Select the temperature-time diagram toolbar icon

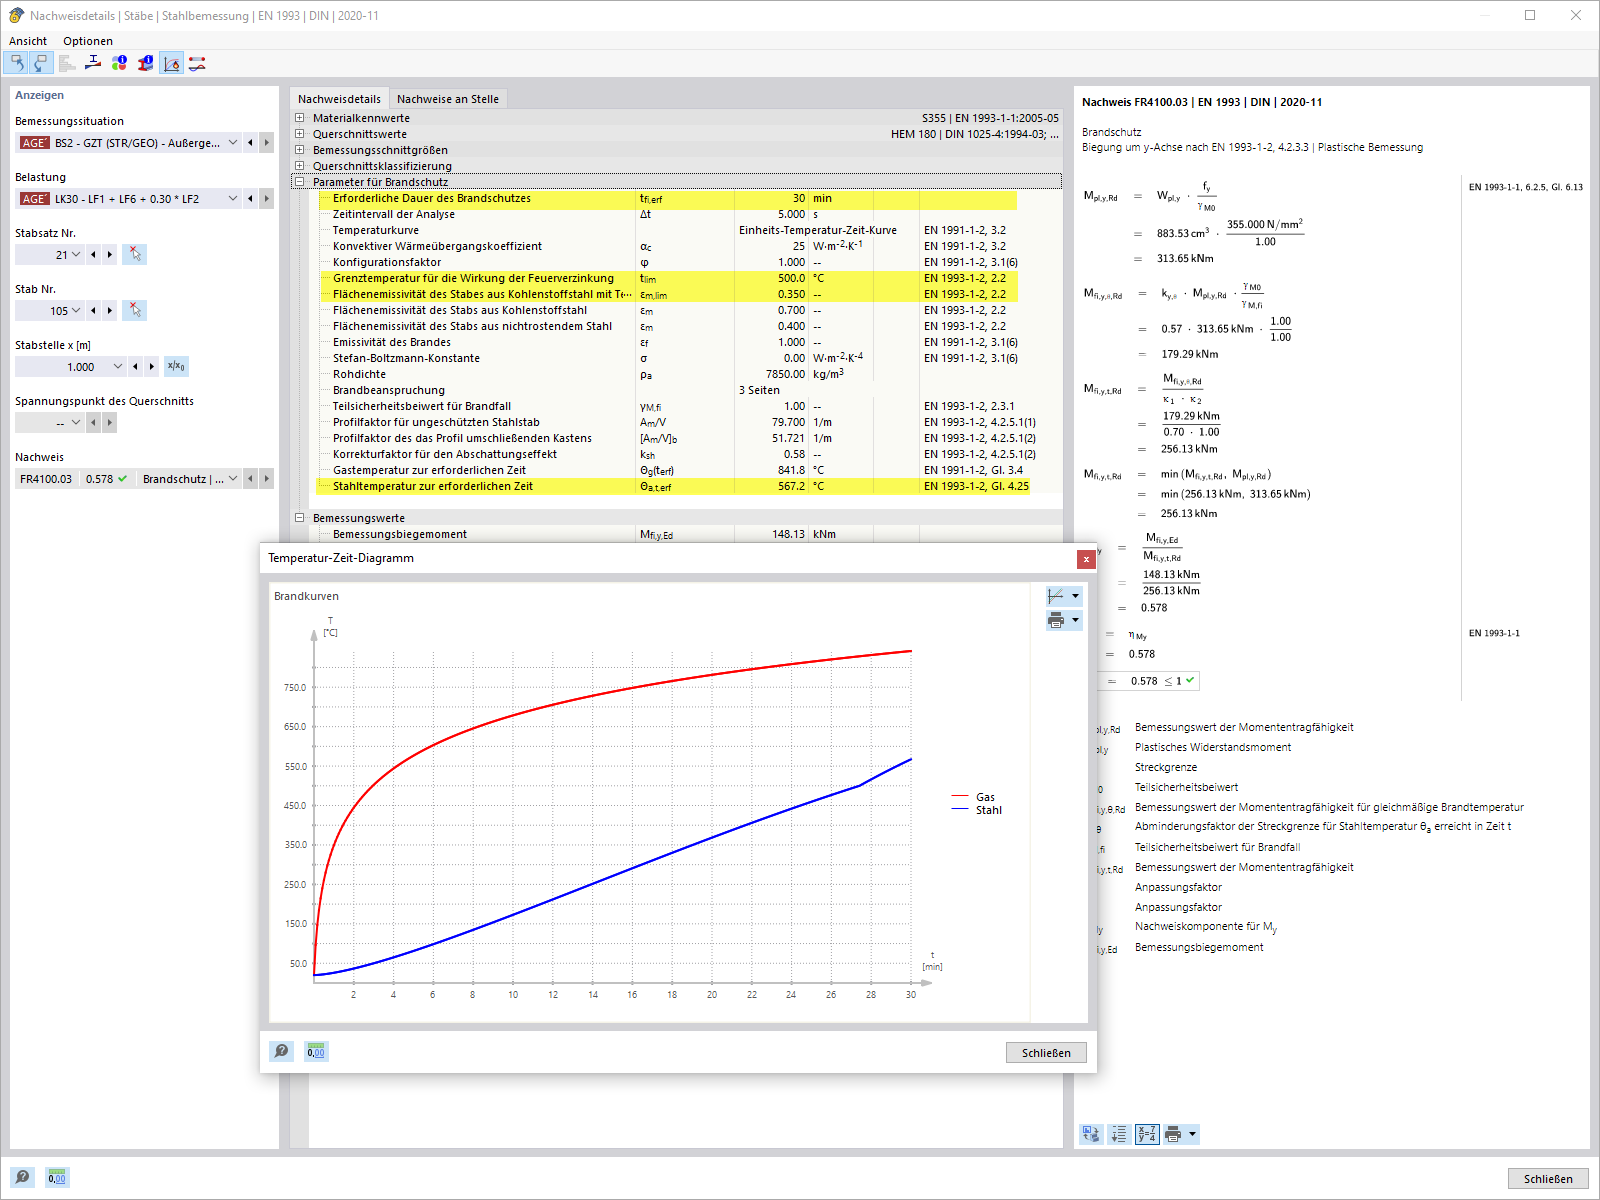point(171,62)
